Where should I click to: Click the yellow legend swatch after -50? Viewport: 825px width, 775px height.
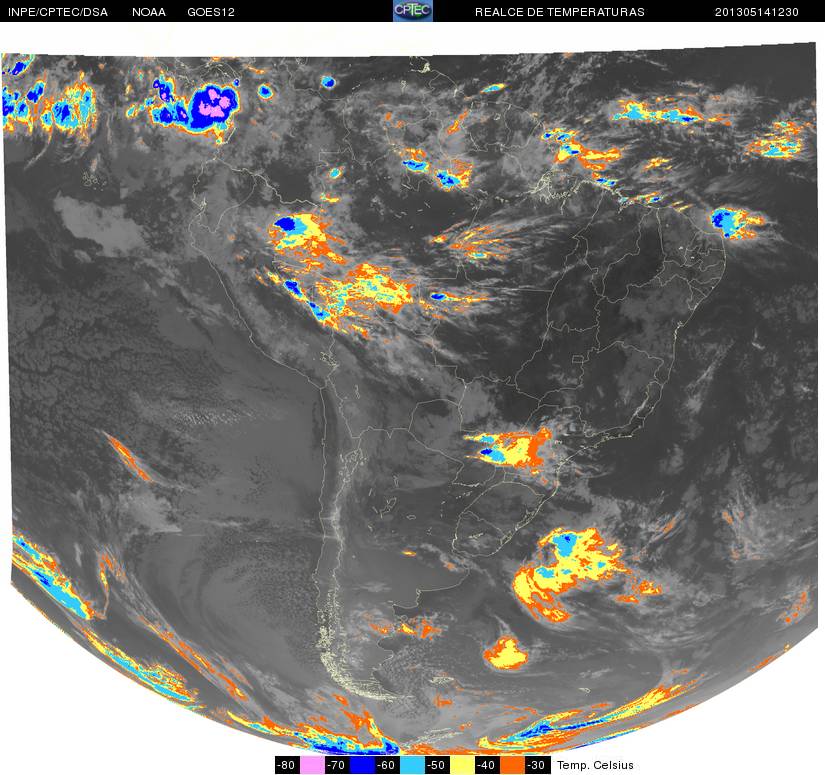pyautogui.click(x=462, y=765)
